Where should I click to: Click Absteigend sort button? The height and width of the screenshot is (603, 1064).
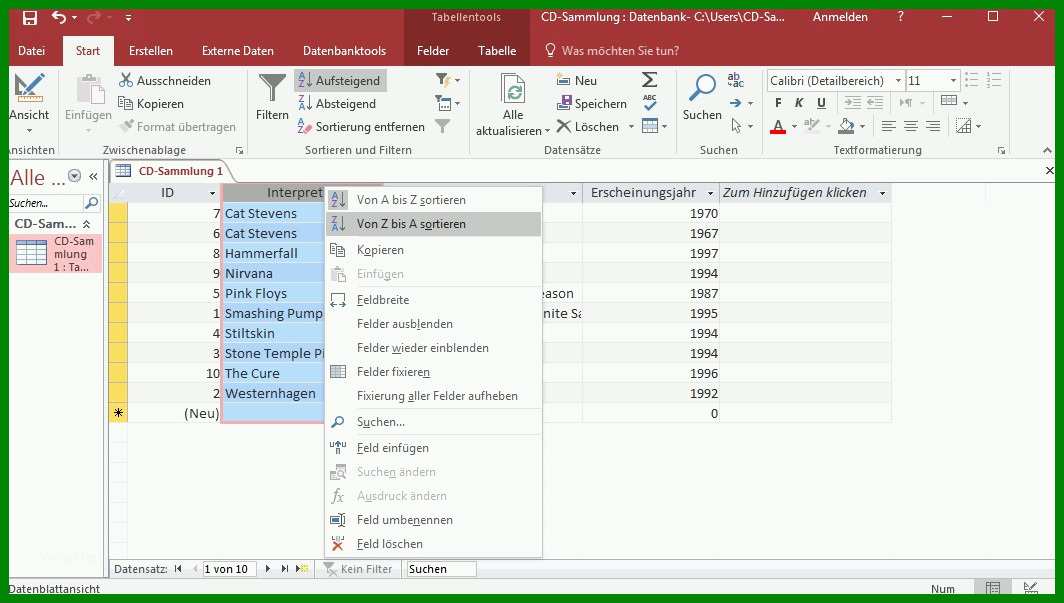point(337,104)
